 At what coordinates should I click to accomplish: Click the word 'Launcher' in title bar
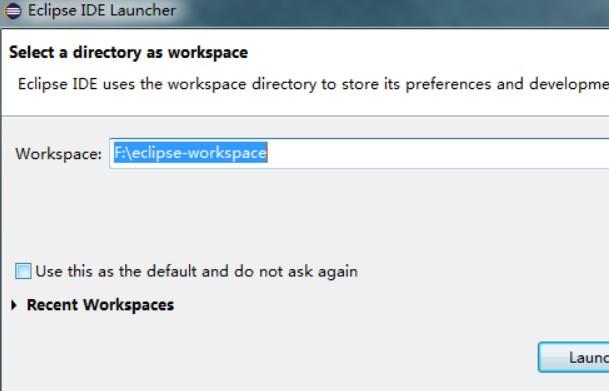143,10
